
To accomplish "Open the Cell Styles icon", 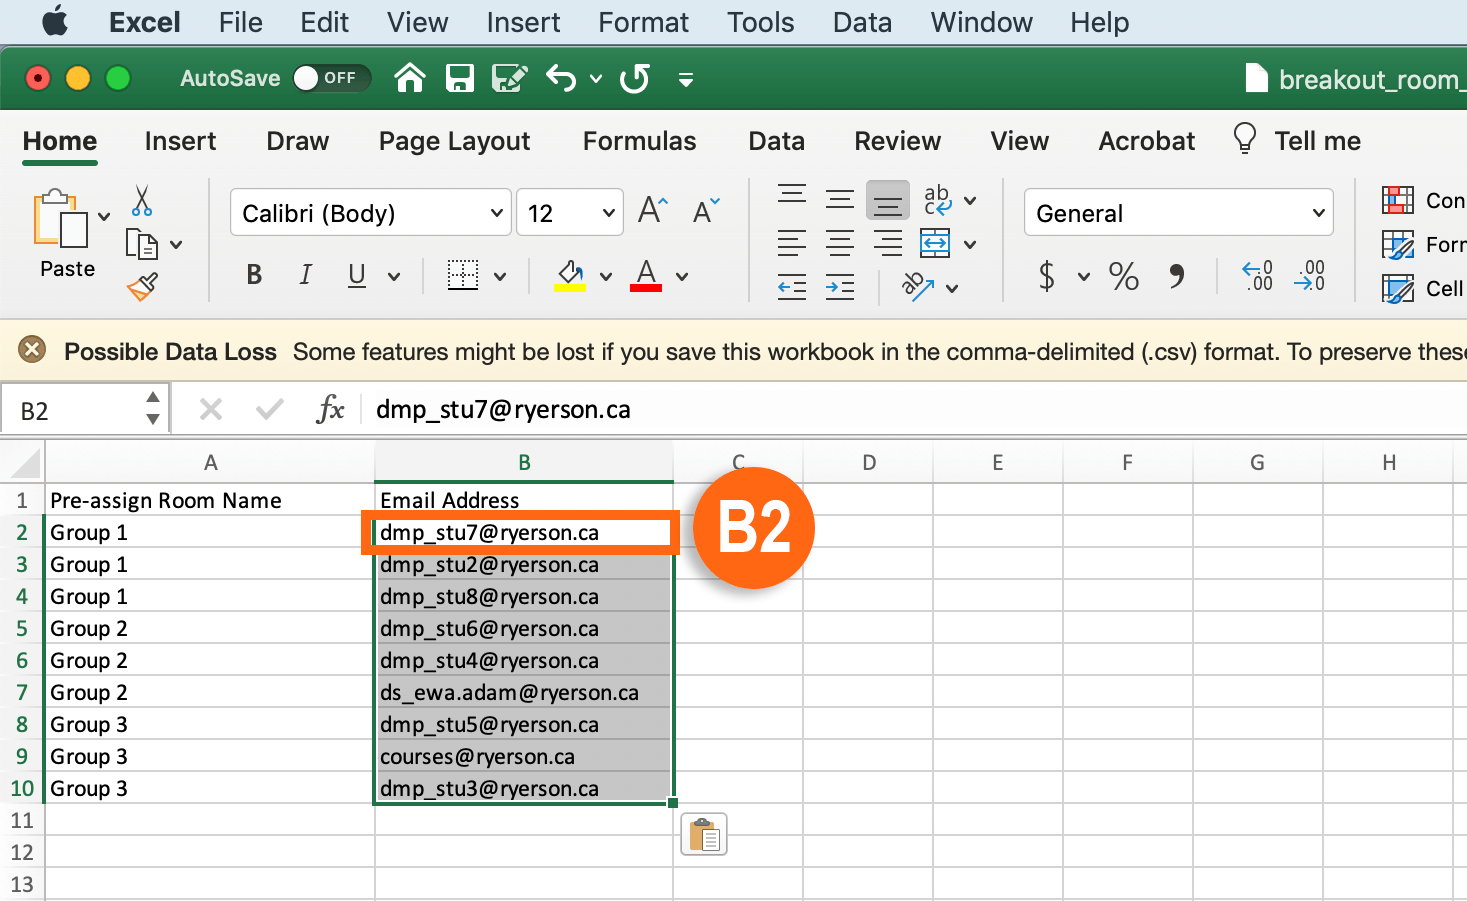I will [1398, 288].
